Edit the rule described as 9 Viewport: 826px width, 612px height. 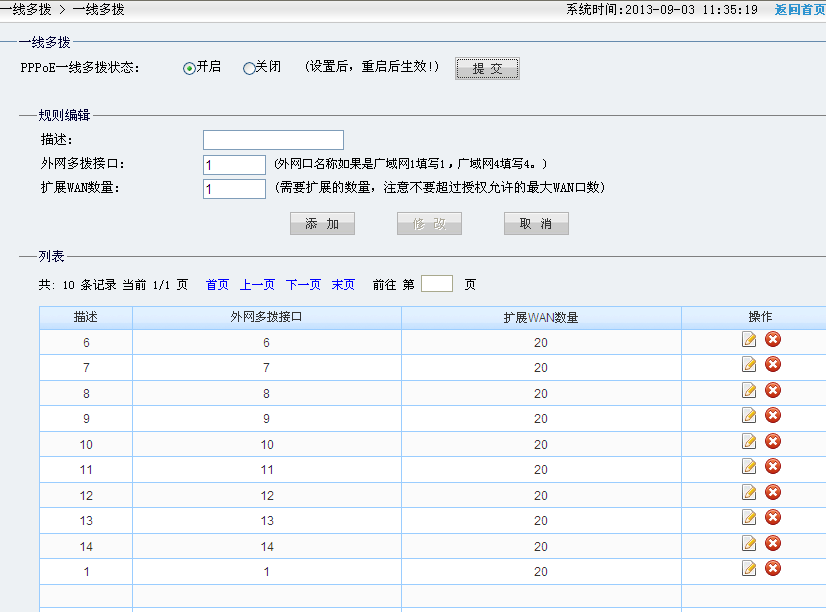tap(749, 416)
